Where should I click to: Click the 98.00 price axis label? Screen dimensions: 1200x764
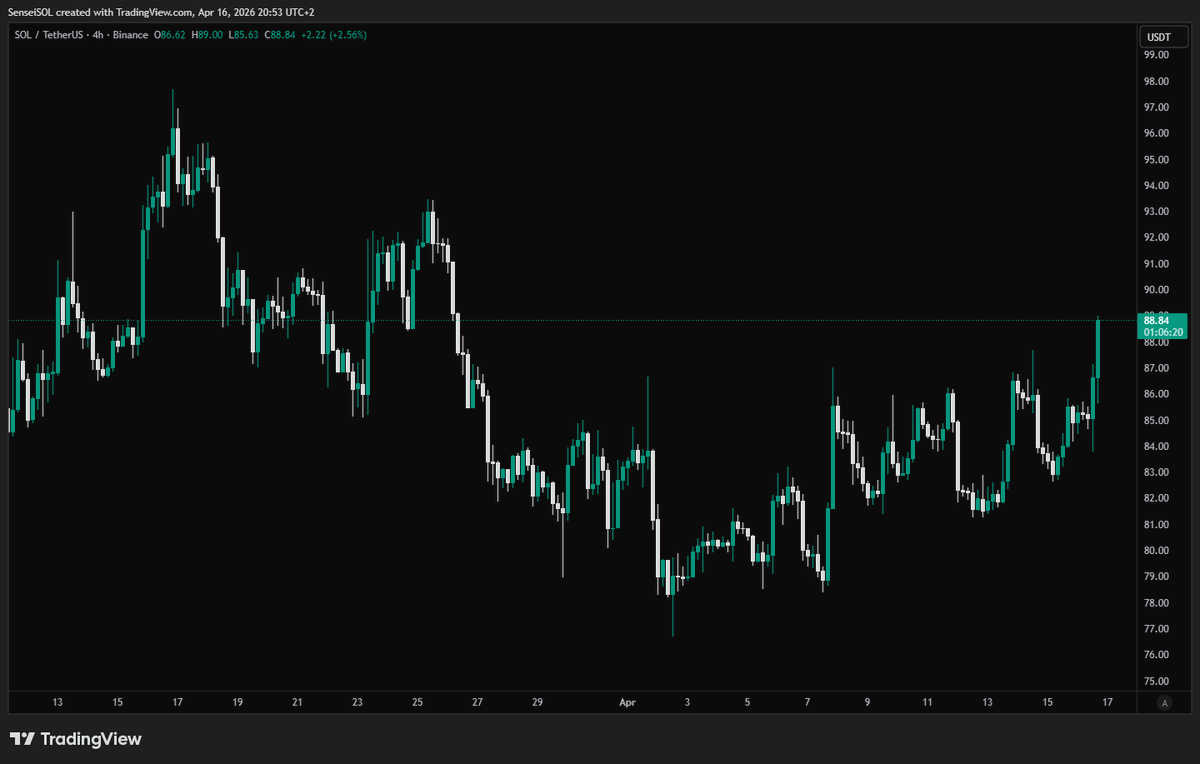click(1157, 81)
